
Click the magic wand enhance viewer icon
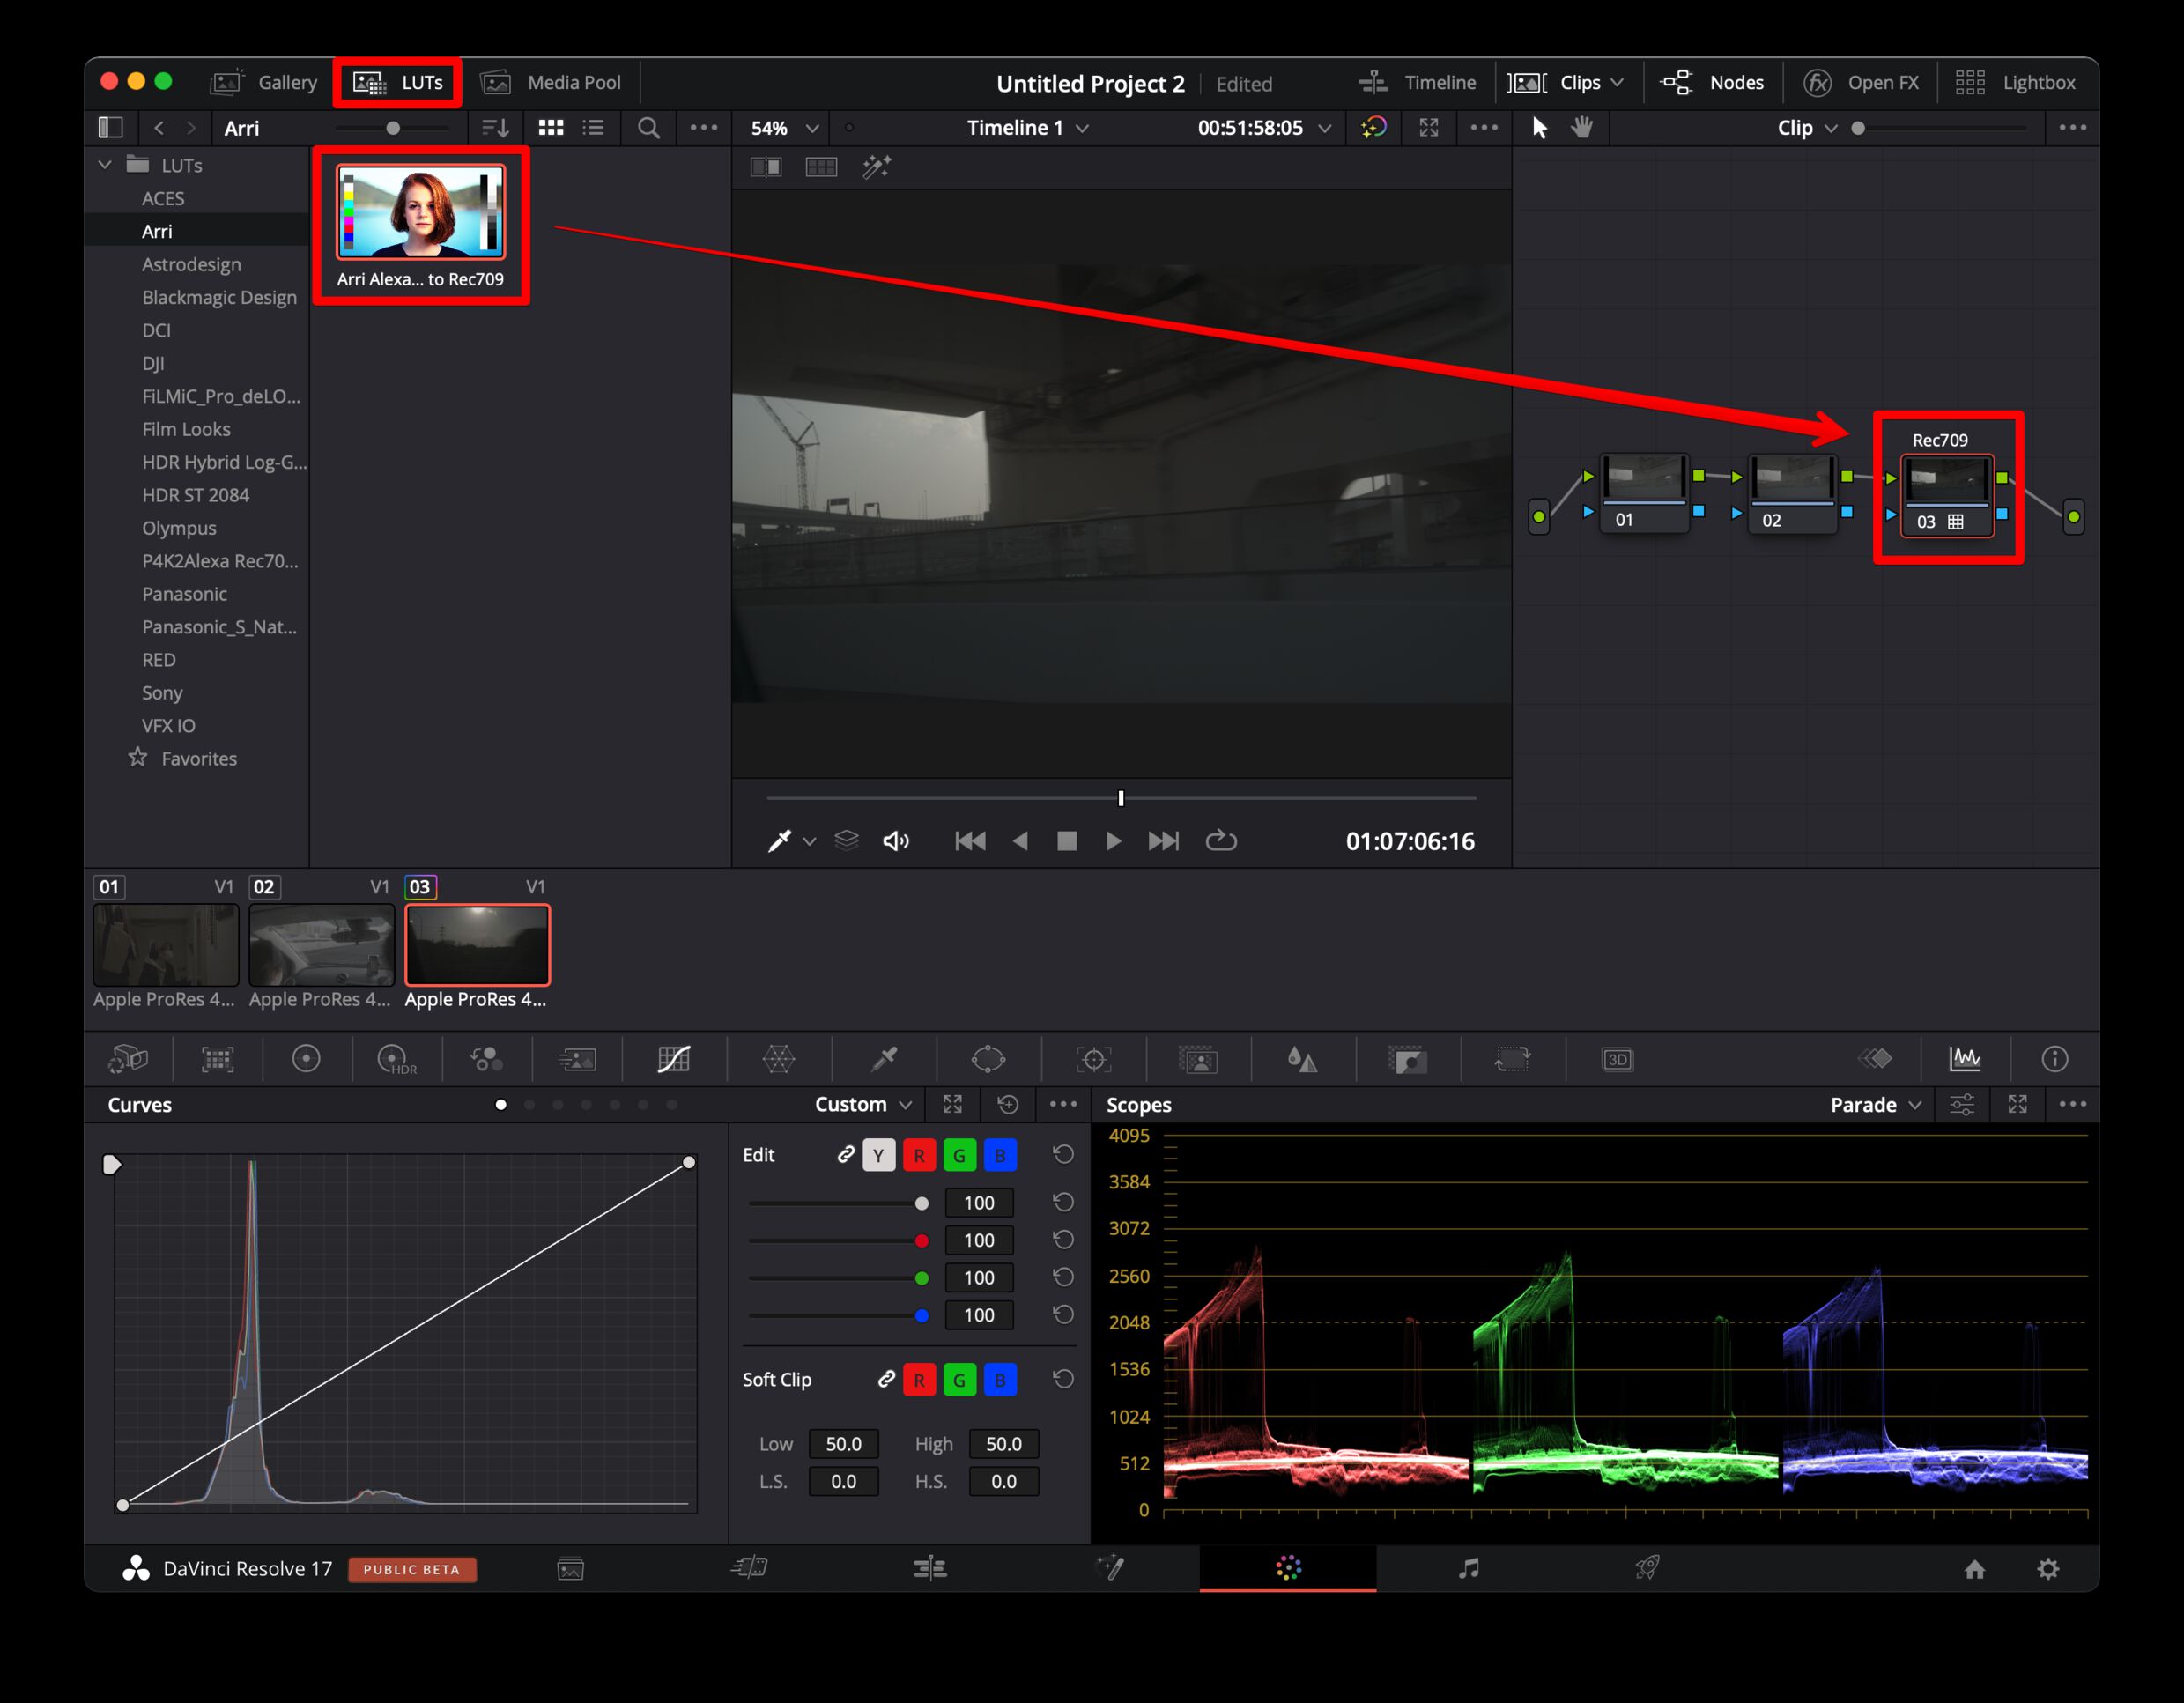(x=876, y=167)
